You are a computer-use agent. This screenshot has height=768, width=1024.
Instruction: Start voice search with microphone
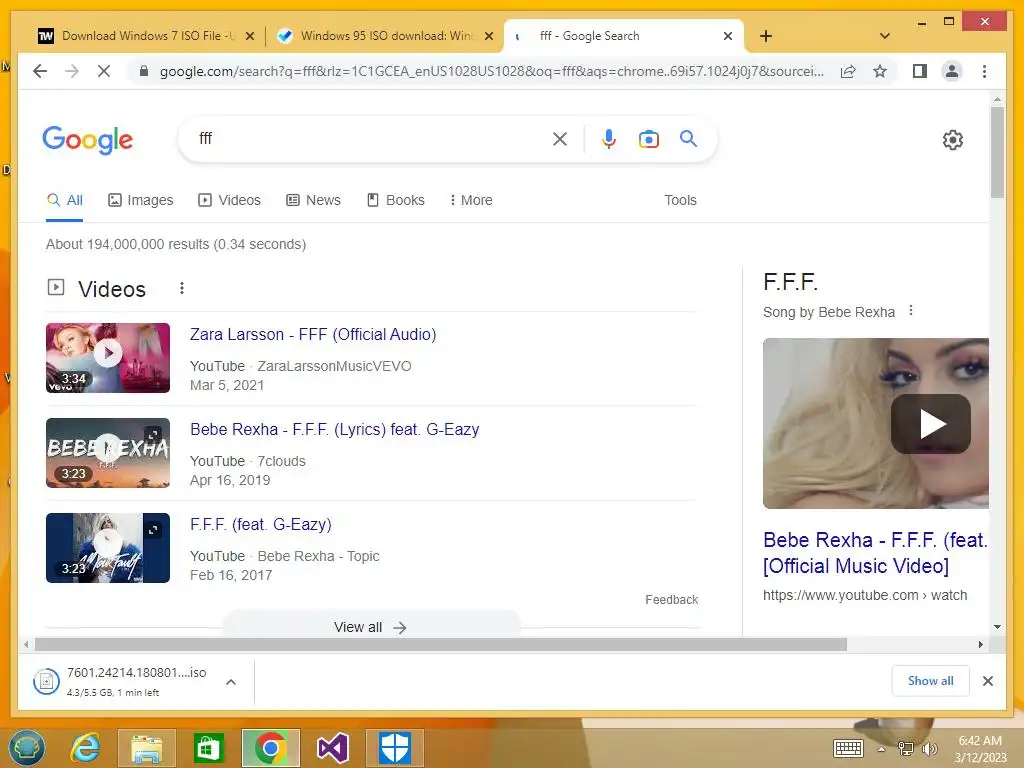point(609,139)
